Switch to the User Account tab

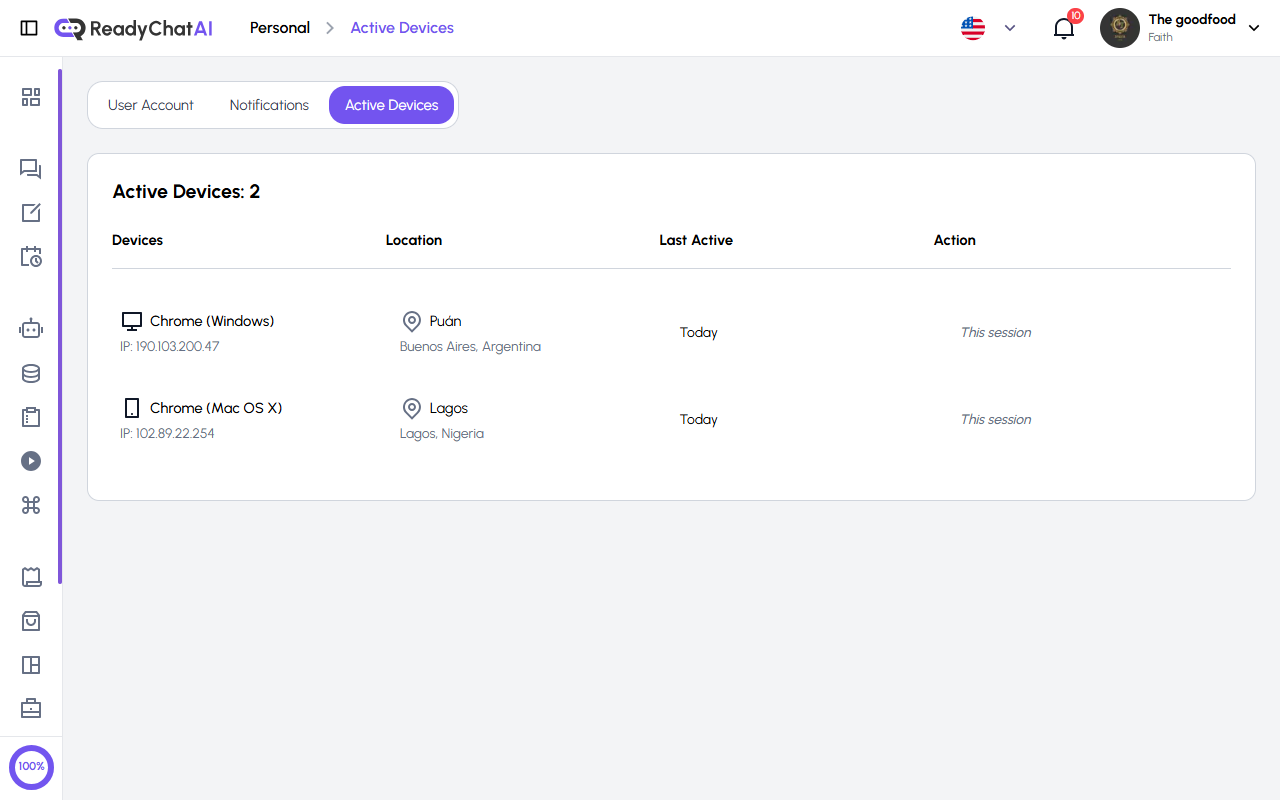[151, 104]
